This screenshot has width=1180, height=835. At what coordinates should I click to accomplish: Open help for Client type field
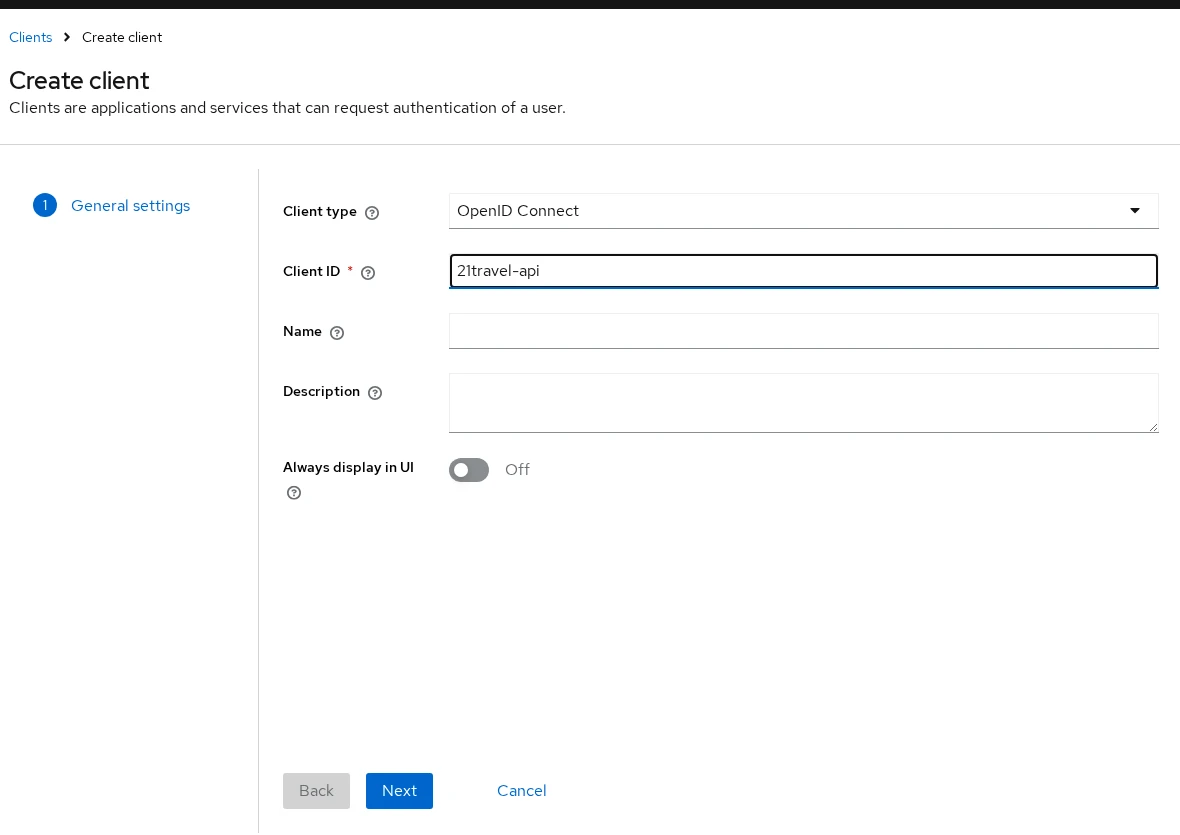click(x=372, y=213)
